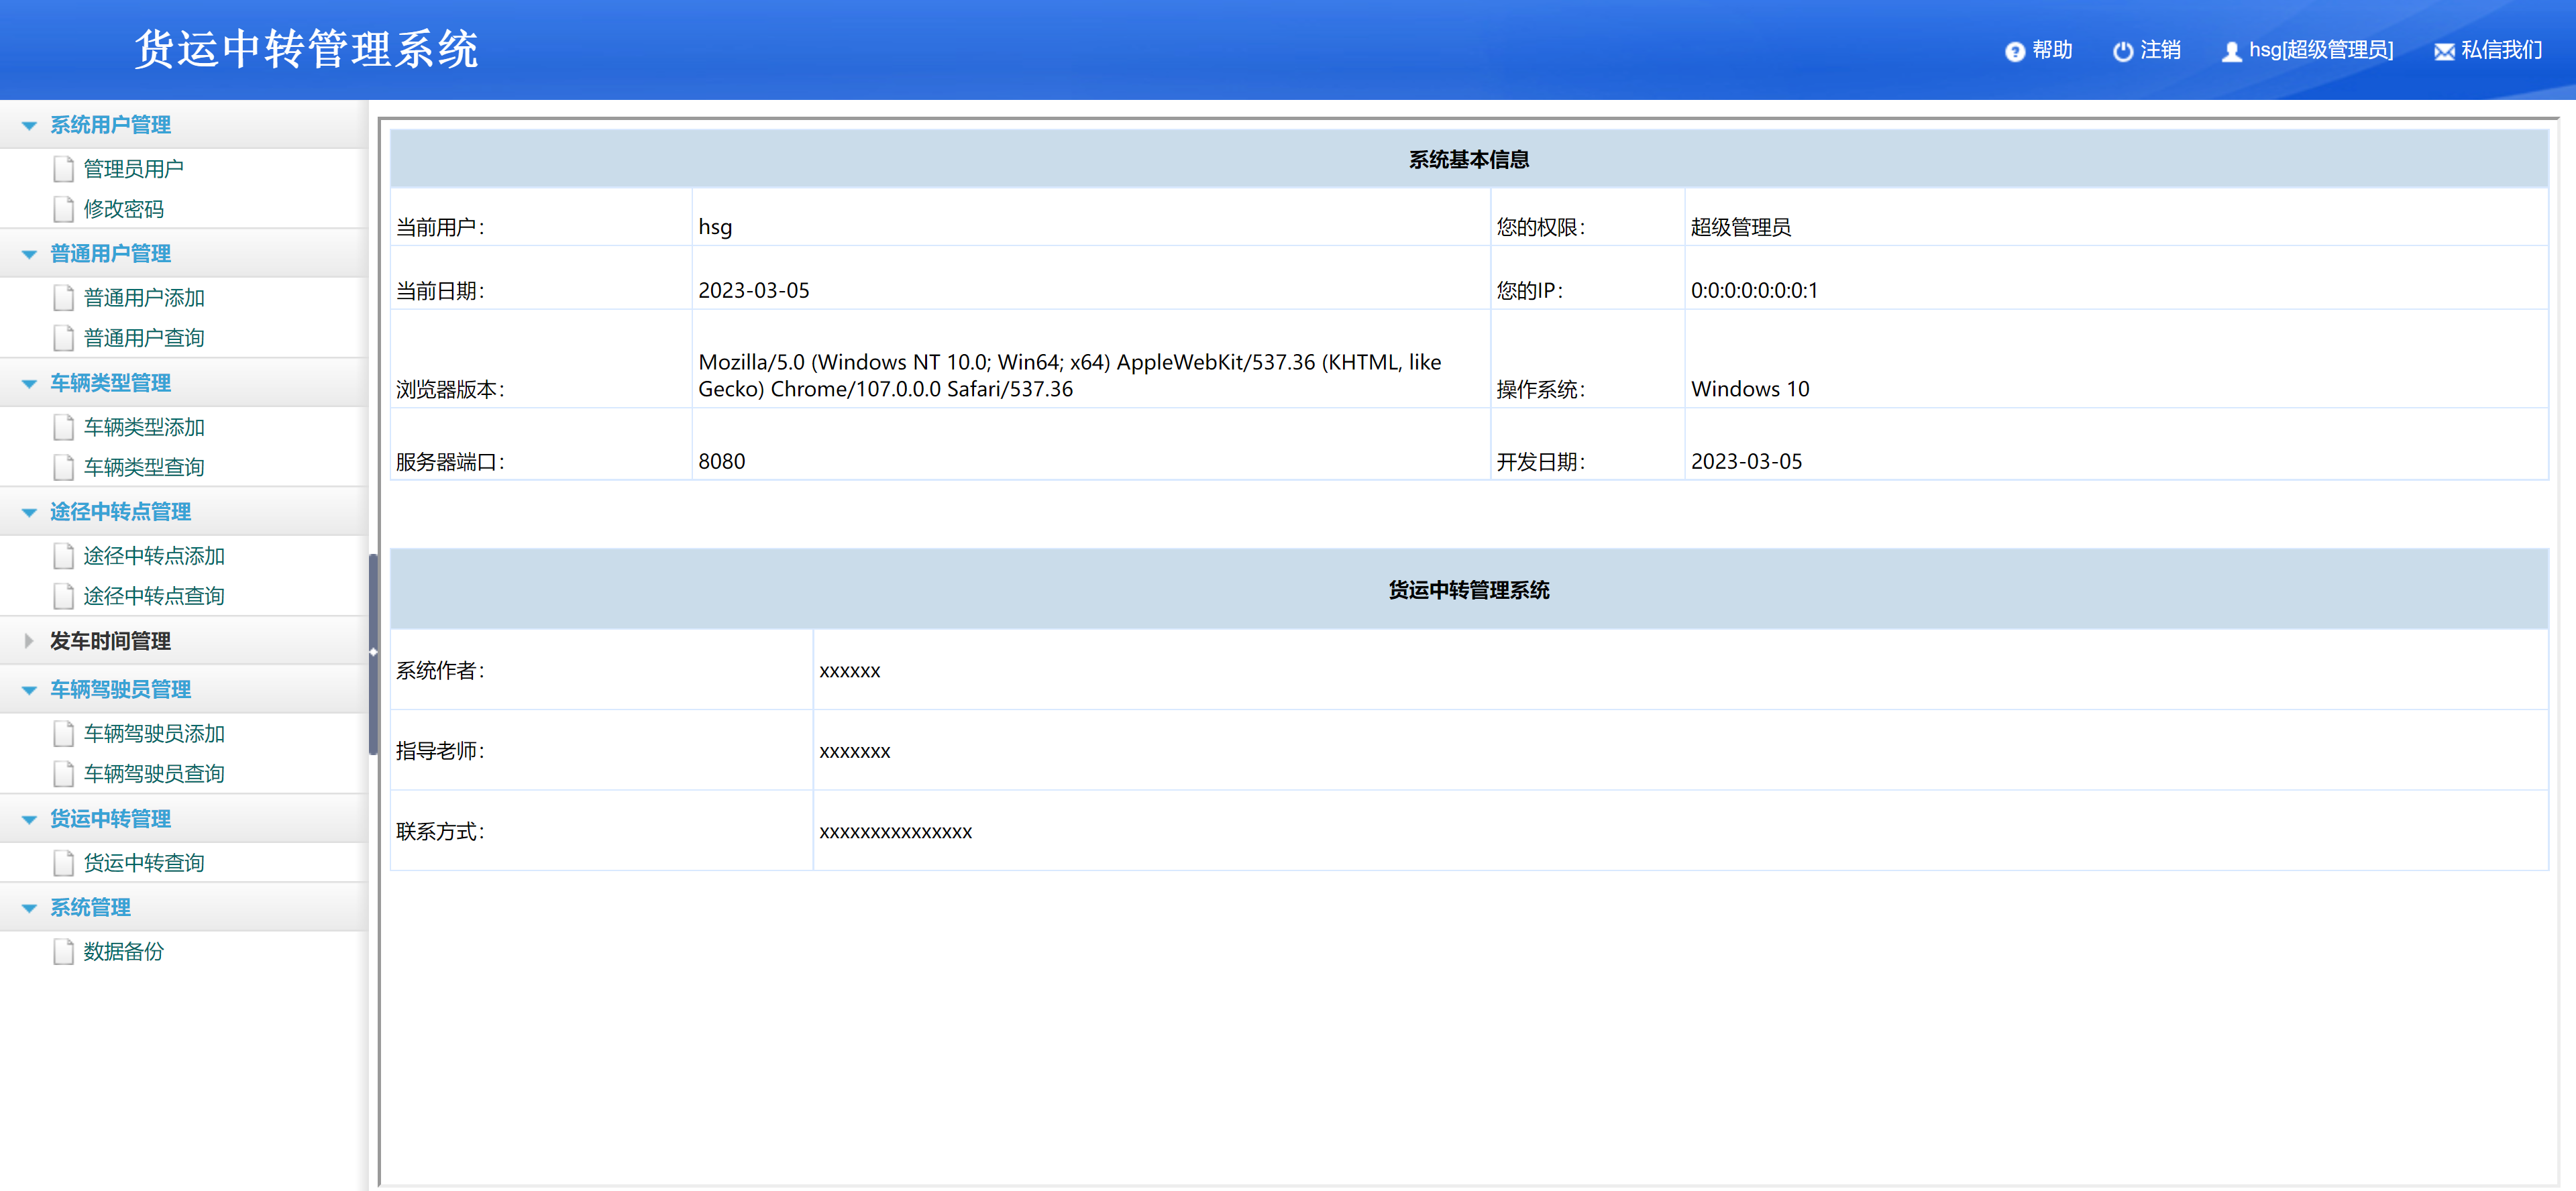Click page icon next to 普通用户添加
The width and height of the screenshot is (2576, 1191).
64,298
